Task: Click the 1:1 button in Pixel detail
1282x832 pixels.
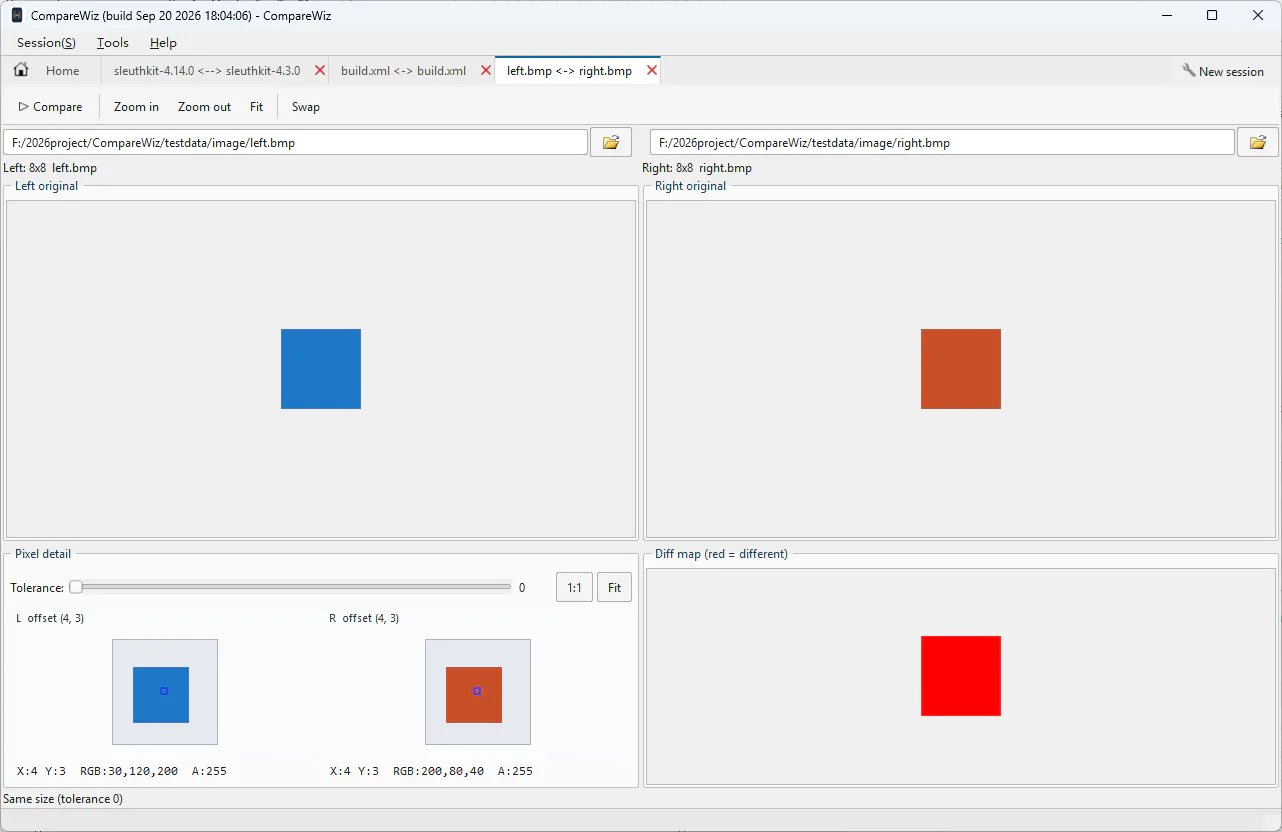Action: coord(574,587)
